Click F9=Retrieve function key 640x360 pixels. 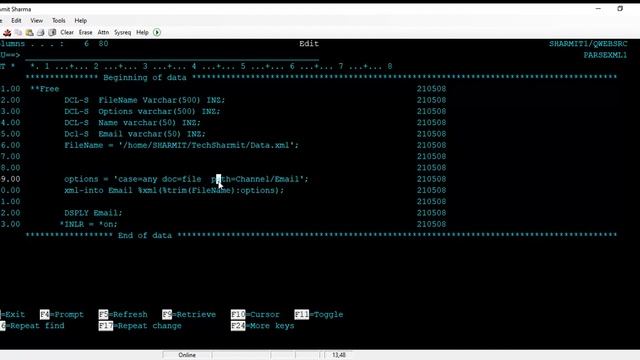(x=189, y=315)
